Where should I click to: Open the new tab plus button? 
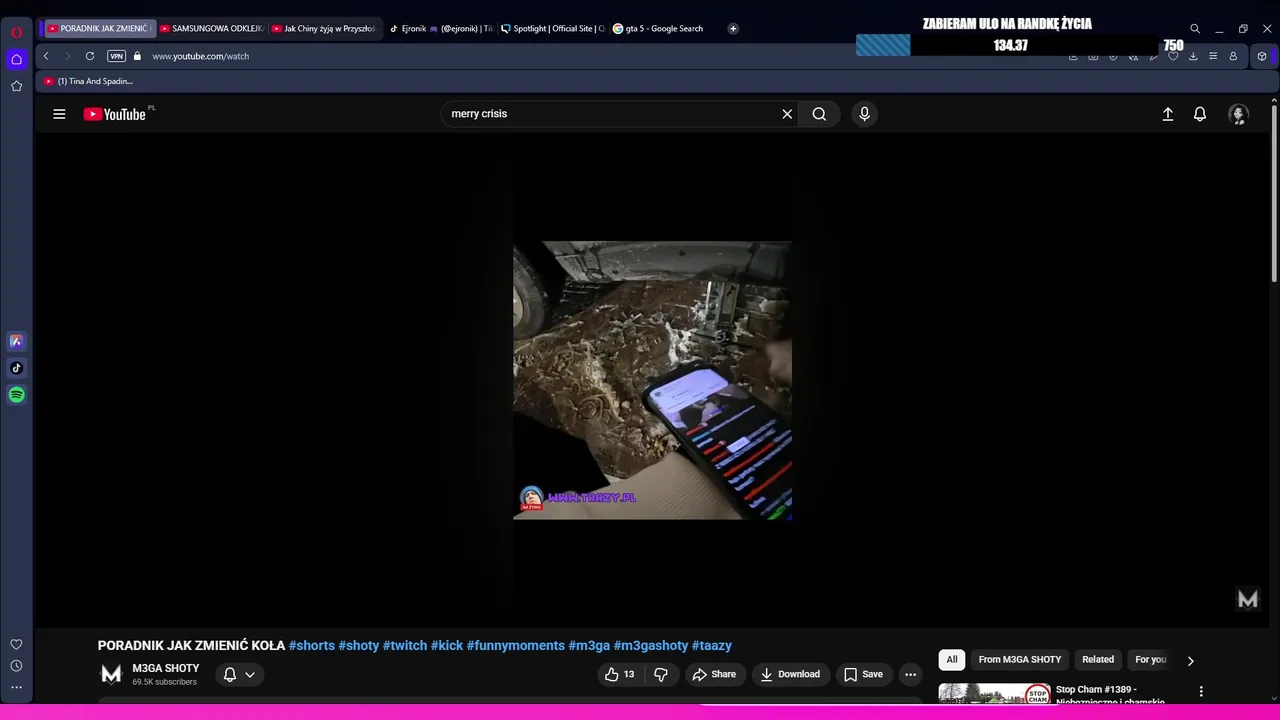point(733,29)
